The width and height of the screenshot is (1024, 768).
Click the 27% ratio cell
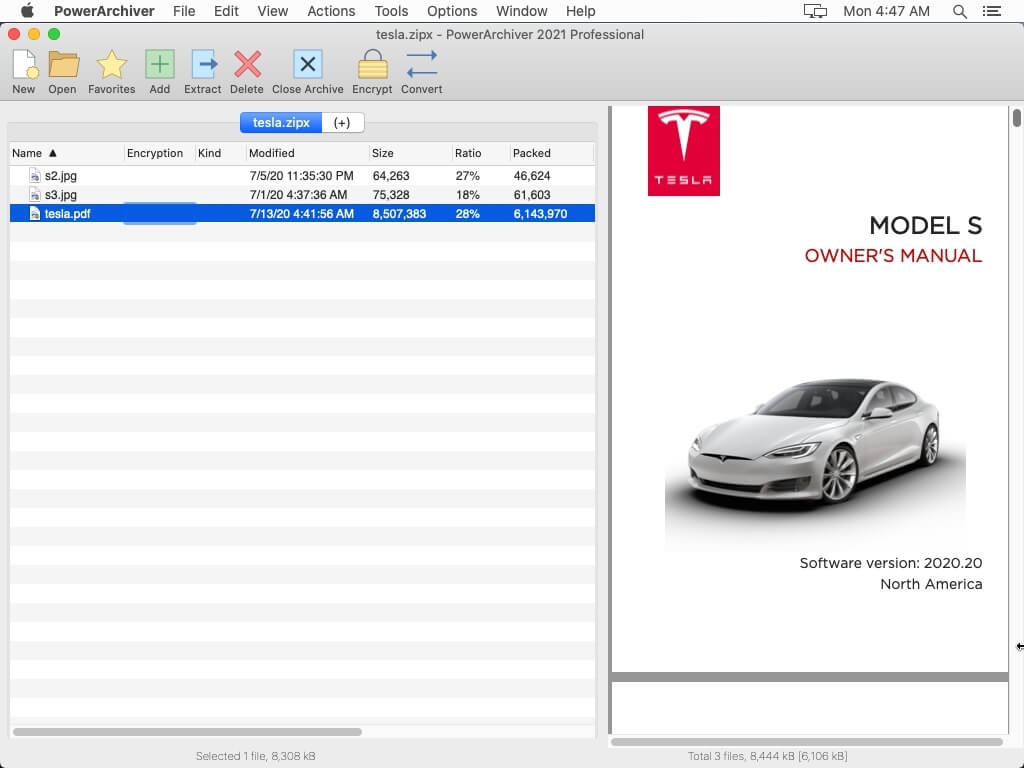468,176
